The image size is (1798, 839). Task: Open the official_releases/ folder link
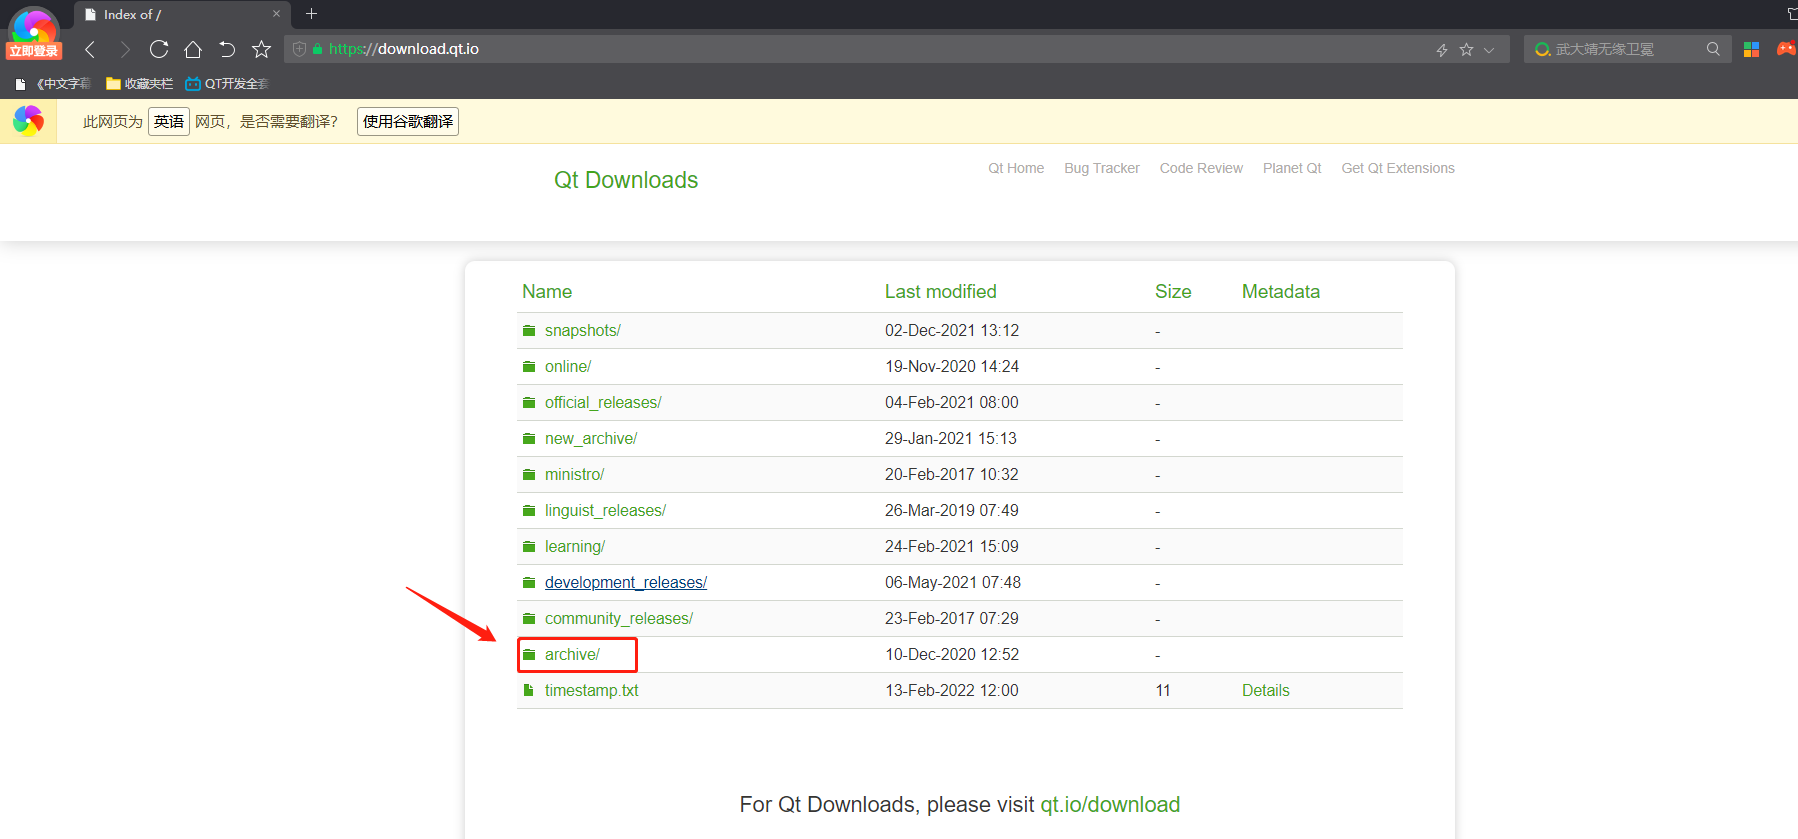click(603, 403)
